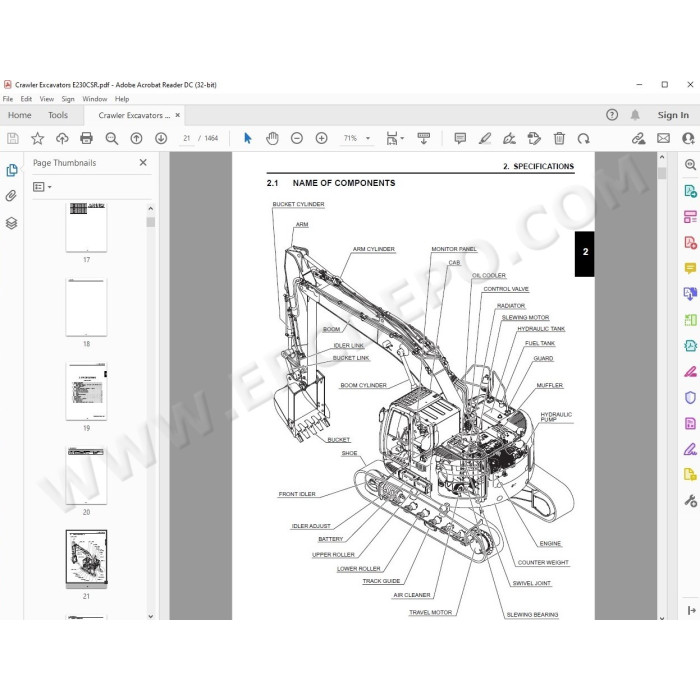Click document scroll down arrow
The width and height of the screenshot is (700, 700).
[x=662, y=618]
